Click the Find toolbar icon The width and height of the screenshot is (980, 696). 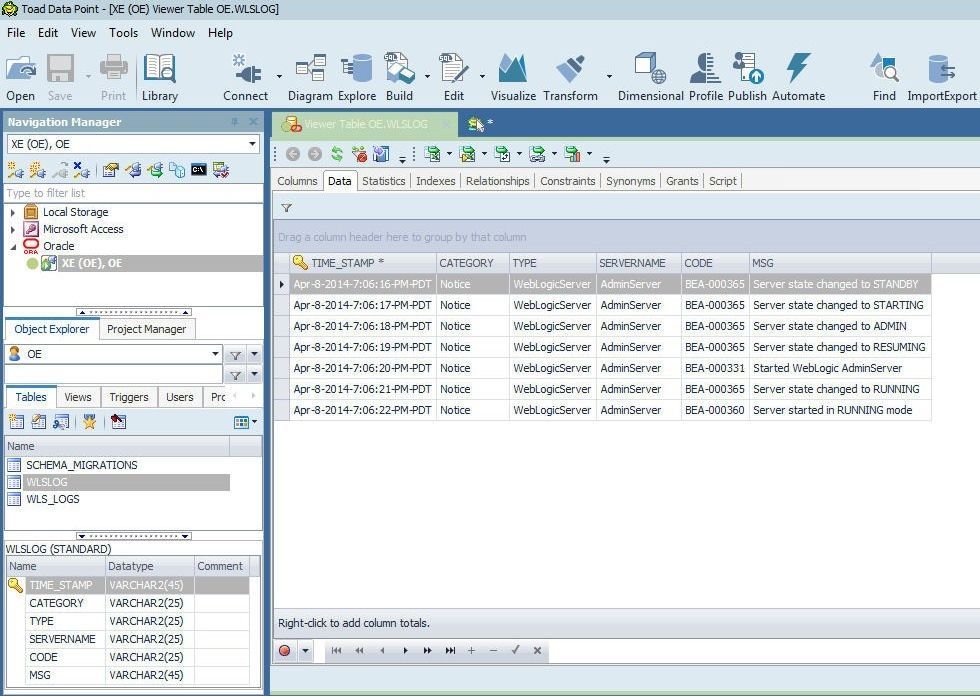click(x=884, y=77)
